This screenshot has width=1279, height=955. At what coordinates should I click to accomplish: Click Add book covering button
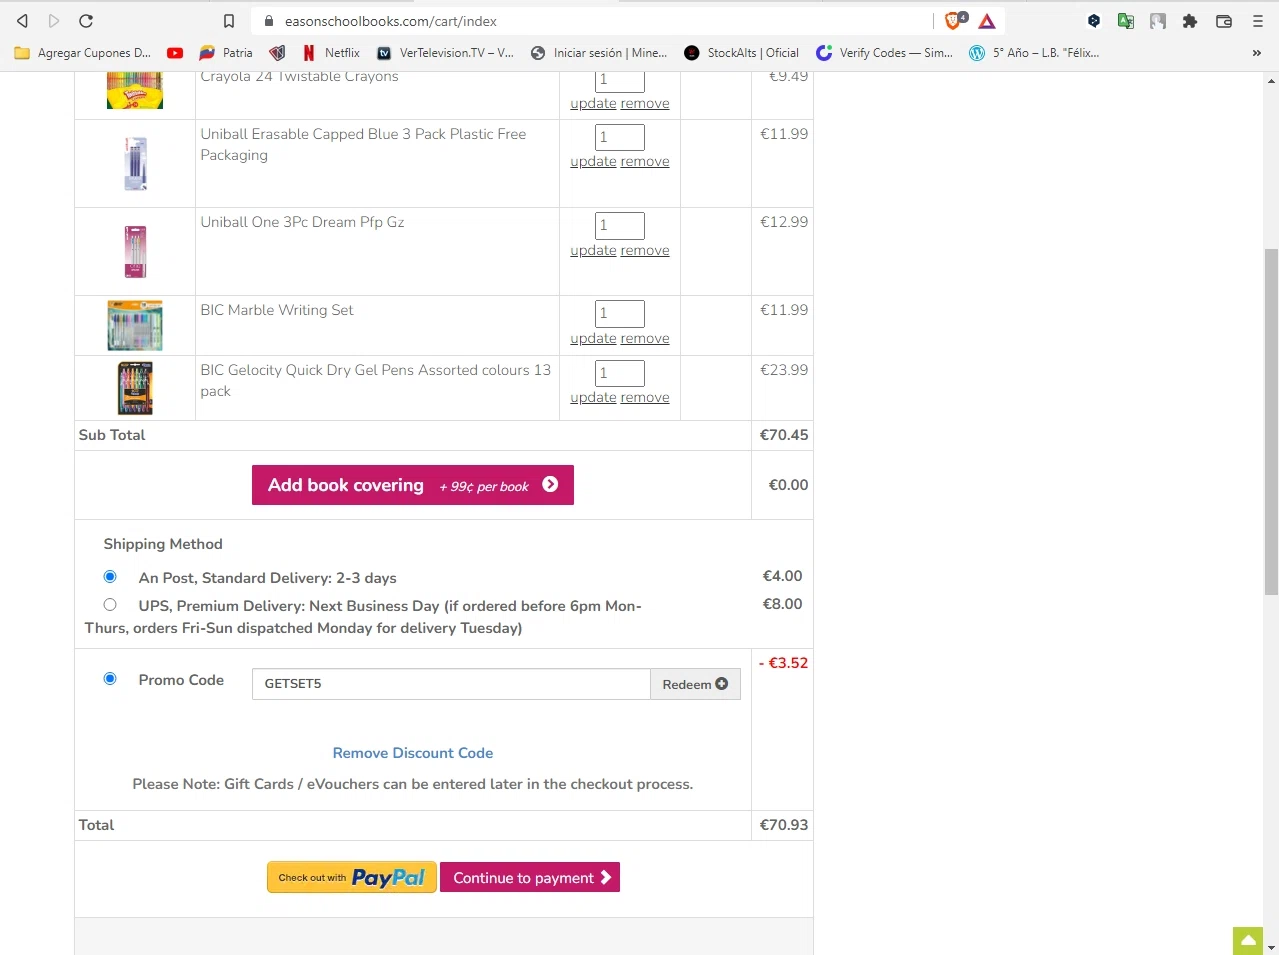(x=413, y=485)
